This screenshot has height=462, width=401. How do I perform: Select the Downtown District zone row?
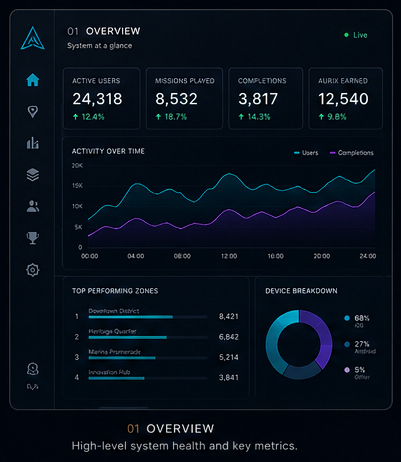[x=156, y=314]
